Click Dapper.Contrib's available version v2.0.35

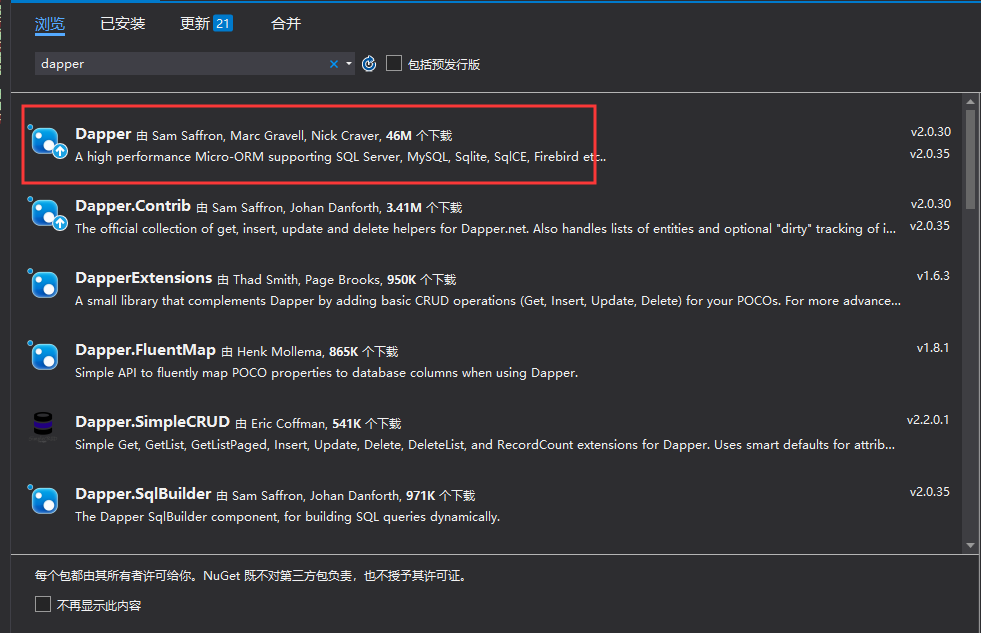coord(930,225)
